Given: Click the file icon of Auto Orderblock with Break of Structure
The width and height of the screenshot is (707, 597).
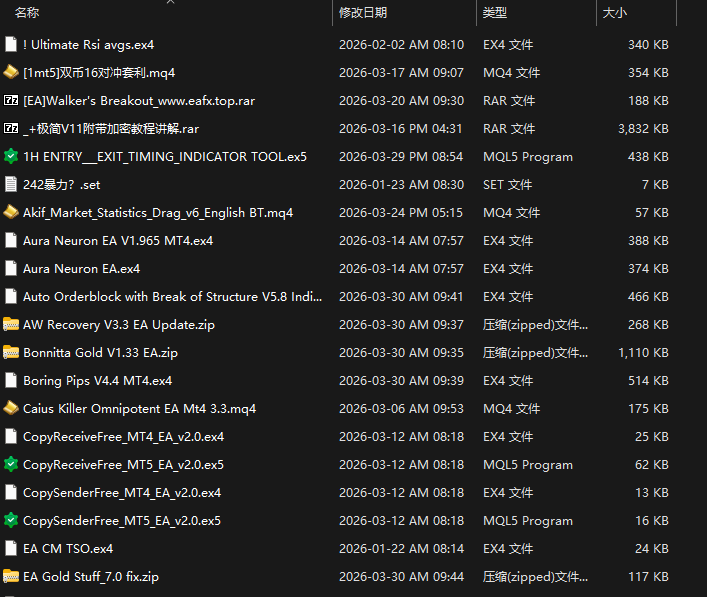Looking at the screenshot, I should pos(11,296).
